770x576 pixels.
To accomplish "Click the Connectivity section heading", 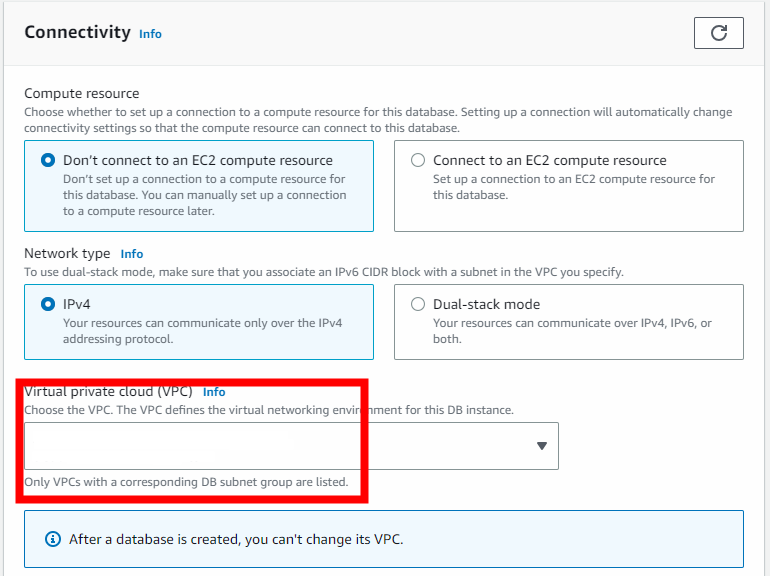I will point(77,32).
